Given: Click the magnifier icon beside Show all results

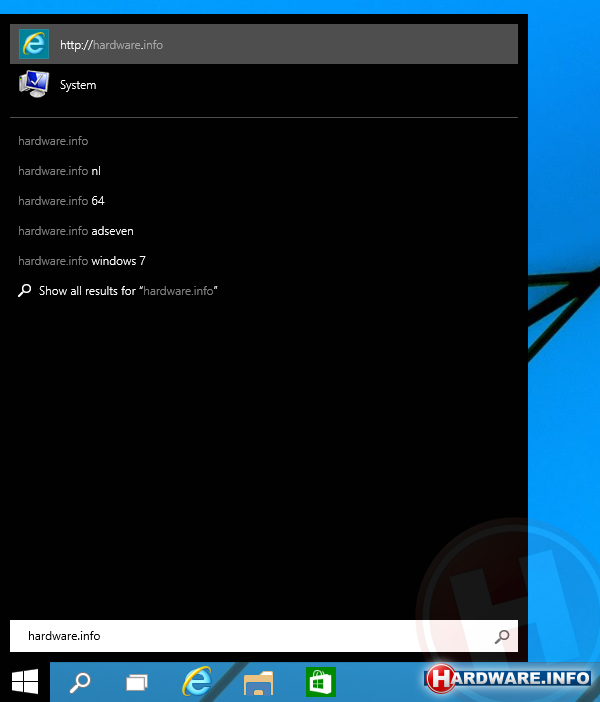Looking at the screenshot, I should click(25, 291).
